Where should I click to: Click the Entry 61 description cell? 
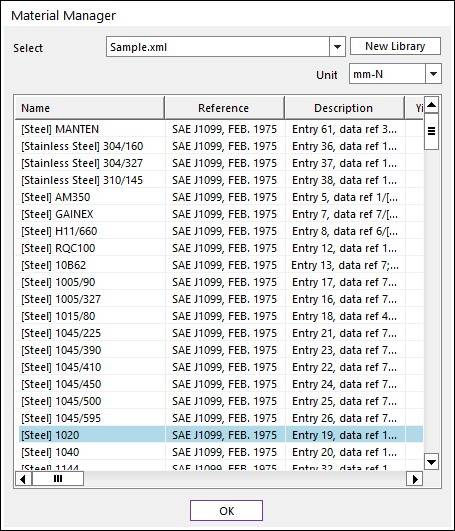coord(344,129)
